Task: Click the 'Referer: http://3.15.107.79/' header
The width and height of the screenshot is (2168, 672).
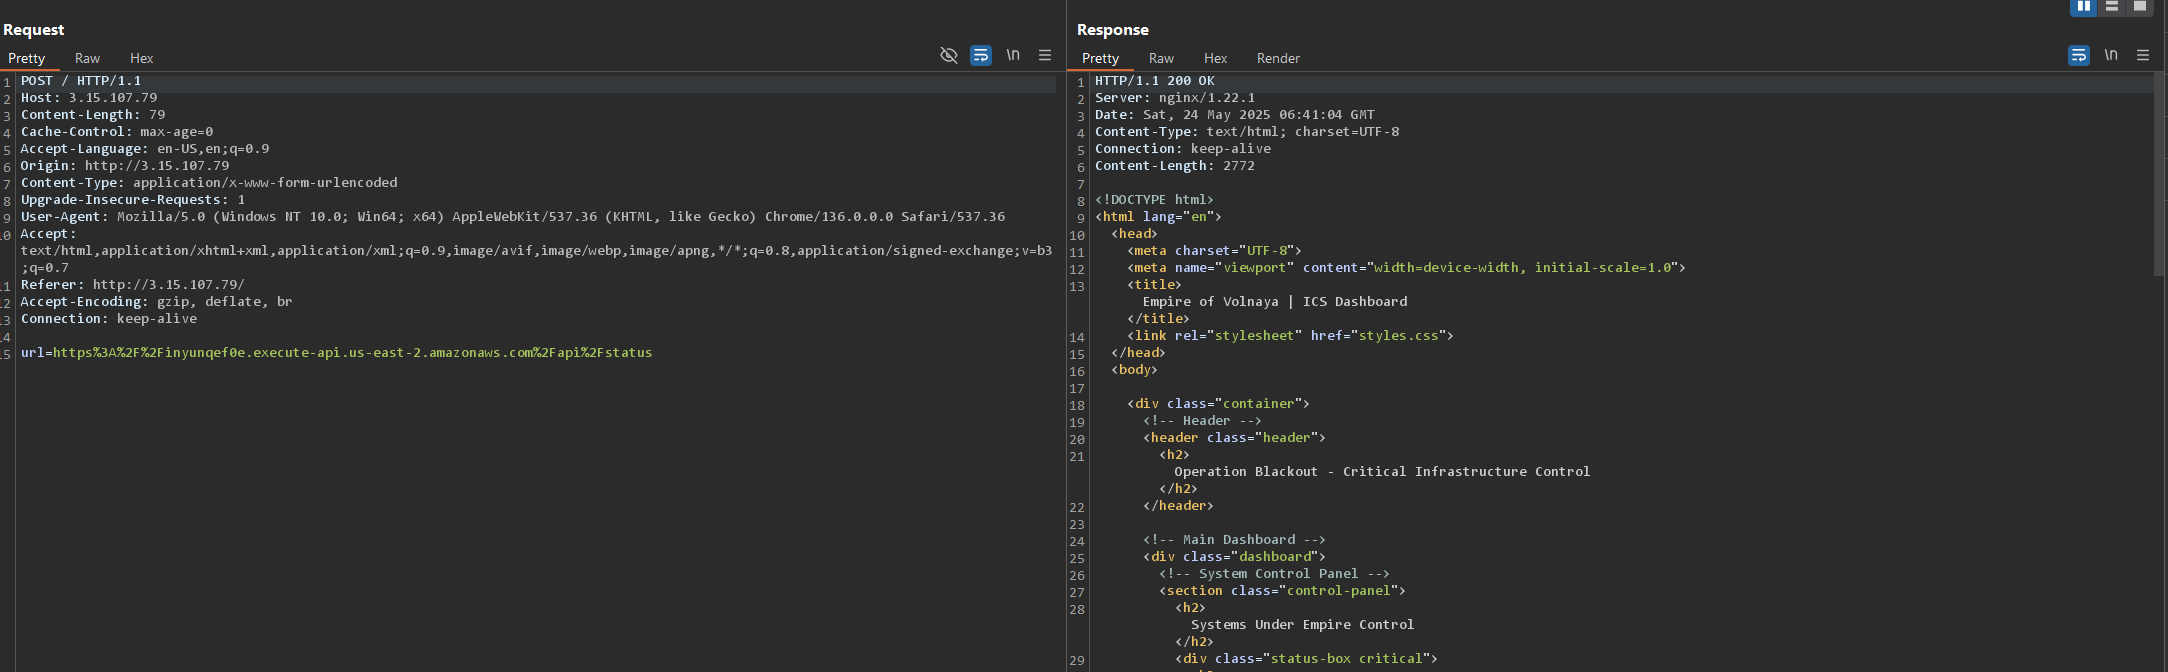Action: click(x=133, y=285)
